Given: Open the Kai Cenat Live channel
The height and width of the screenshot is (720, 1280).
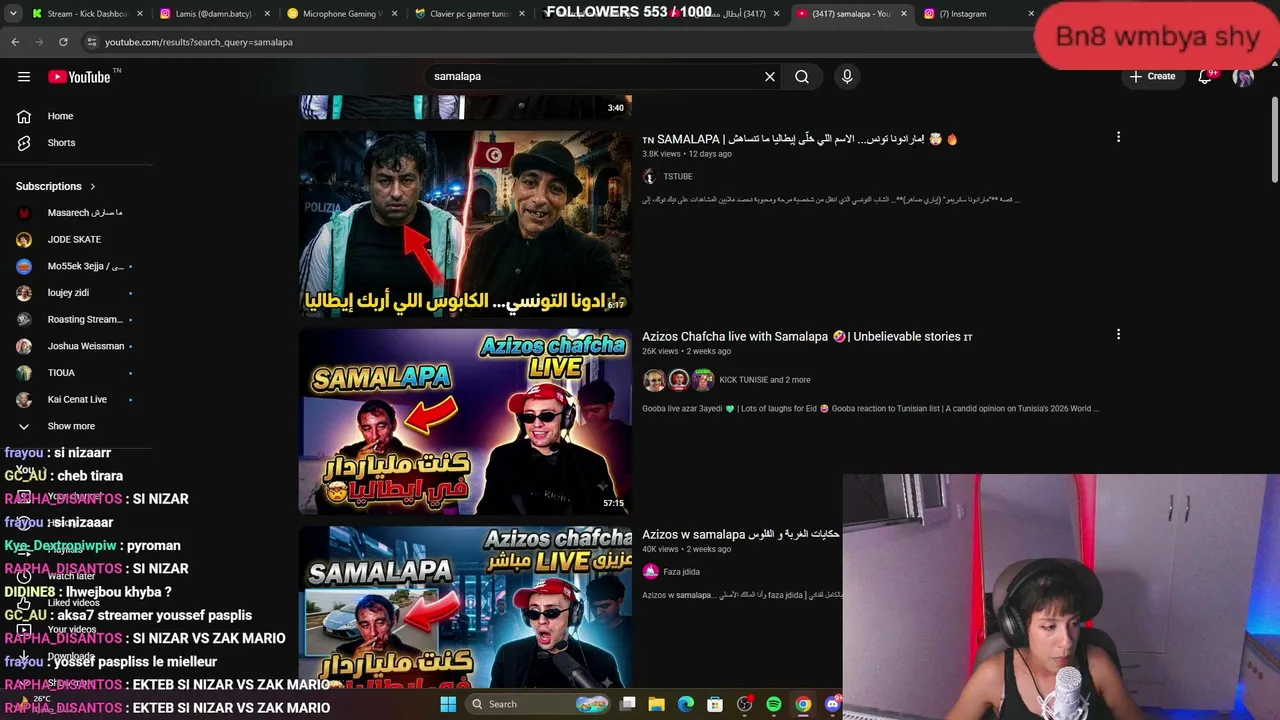Looking at the screenshot, I should point(76,400).
